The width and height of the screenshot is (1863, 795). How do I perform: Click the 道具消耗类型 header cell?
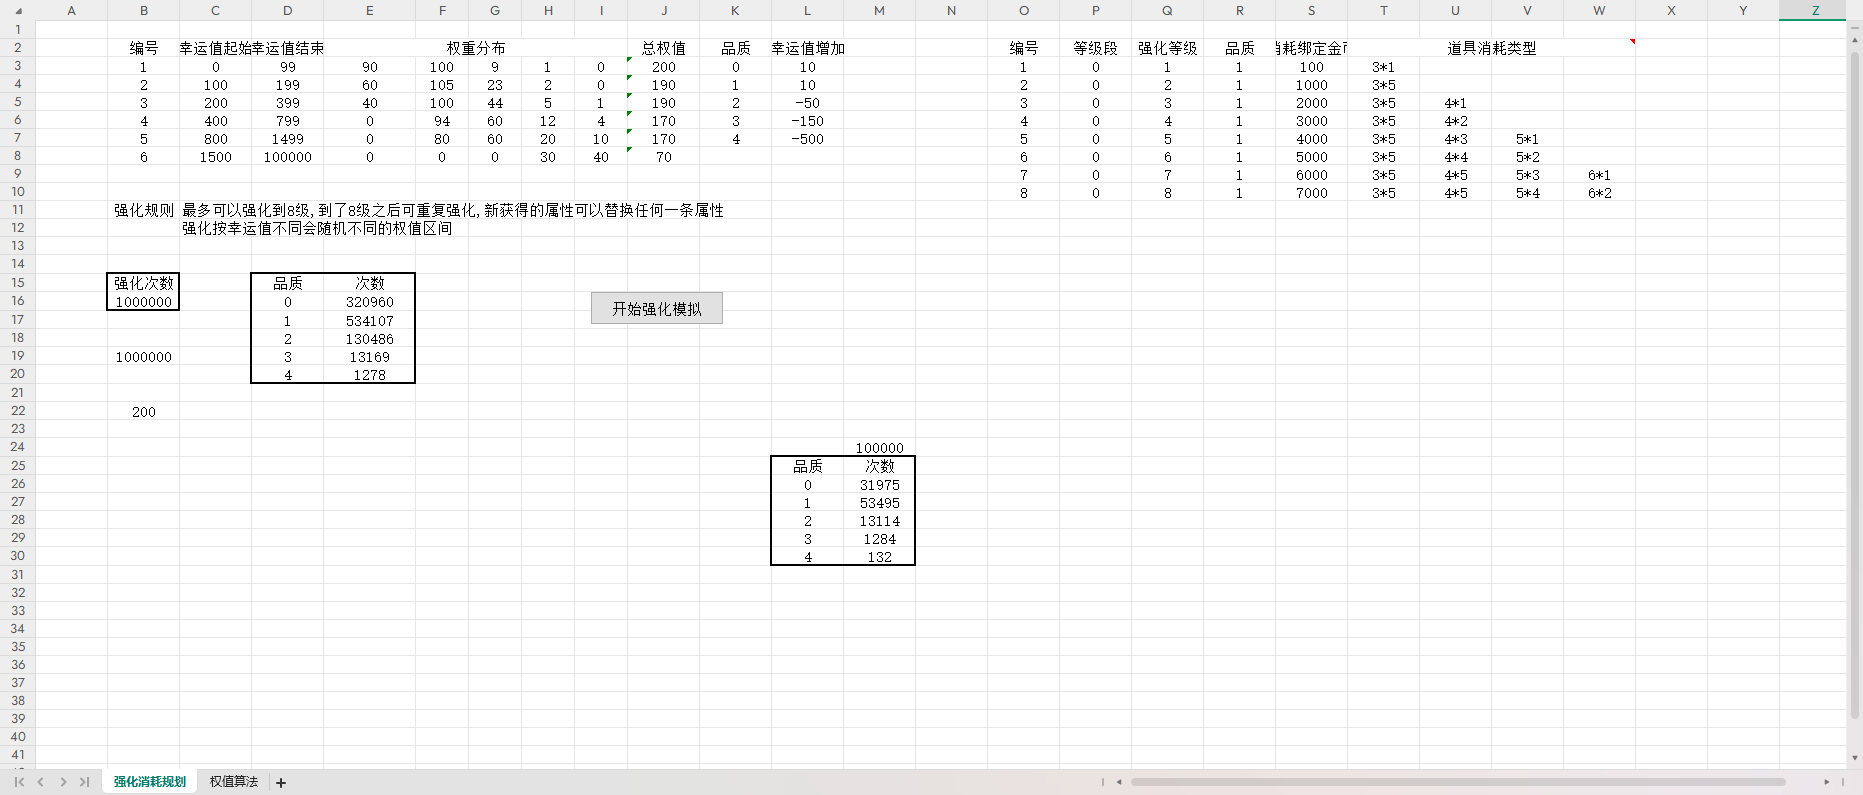coord(1491,48)
